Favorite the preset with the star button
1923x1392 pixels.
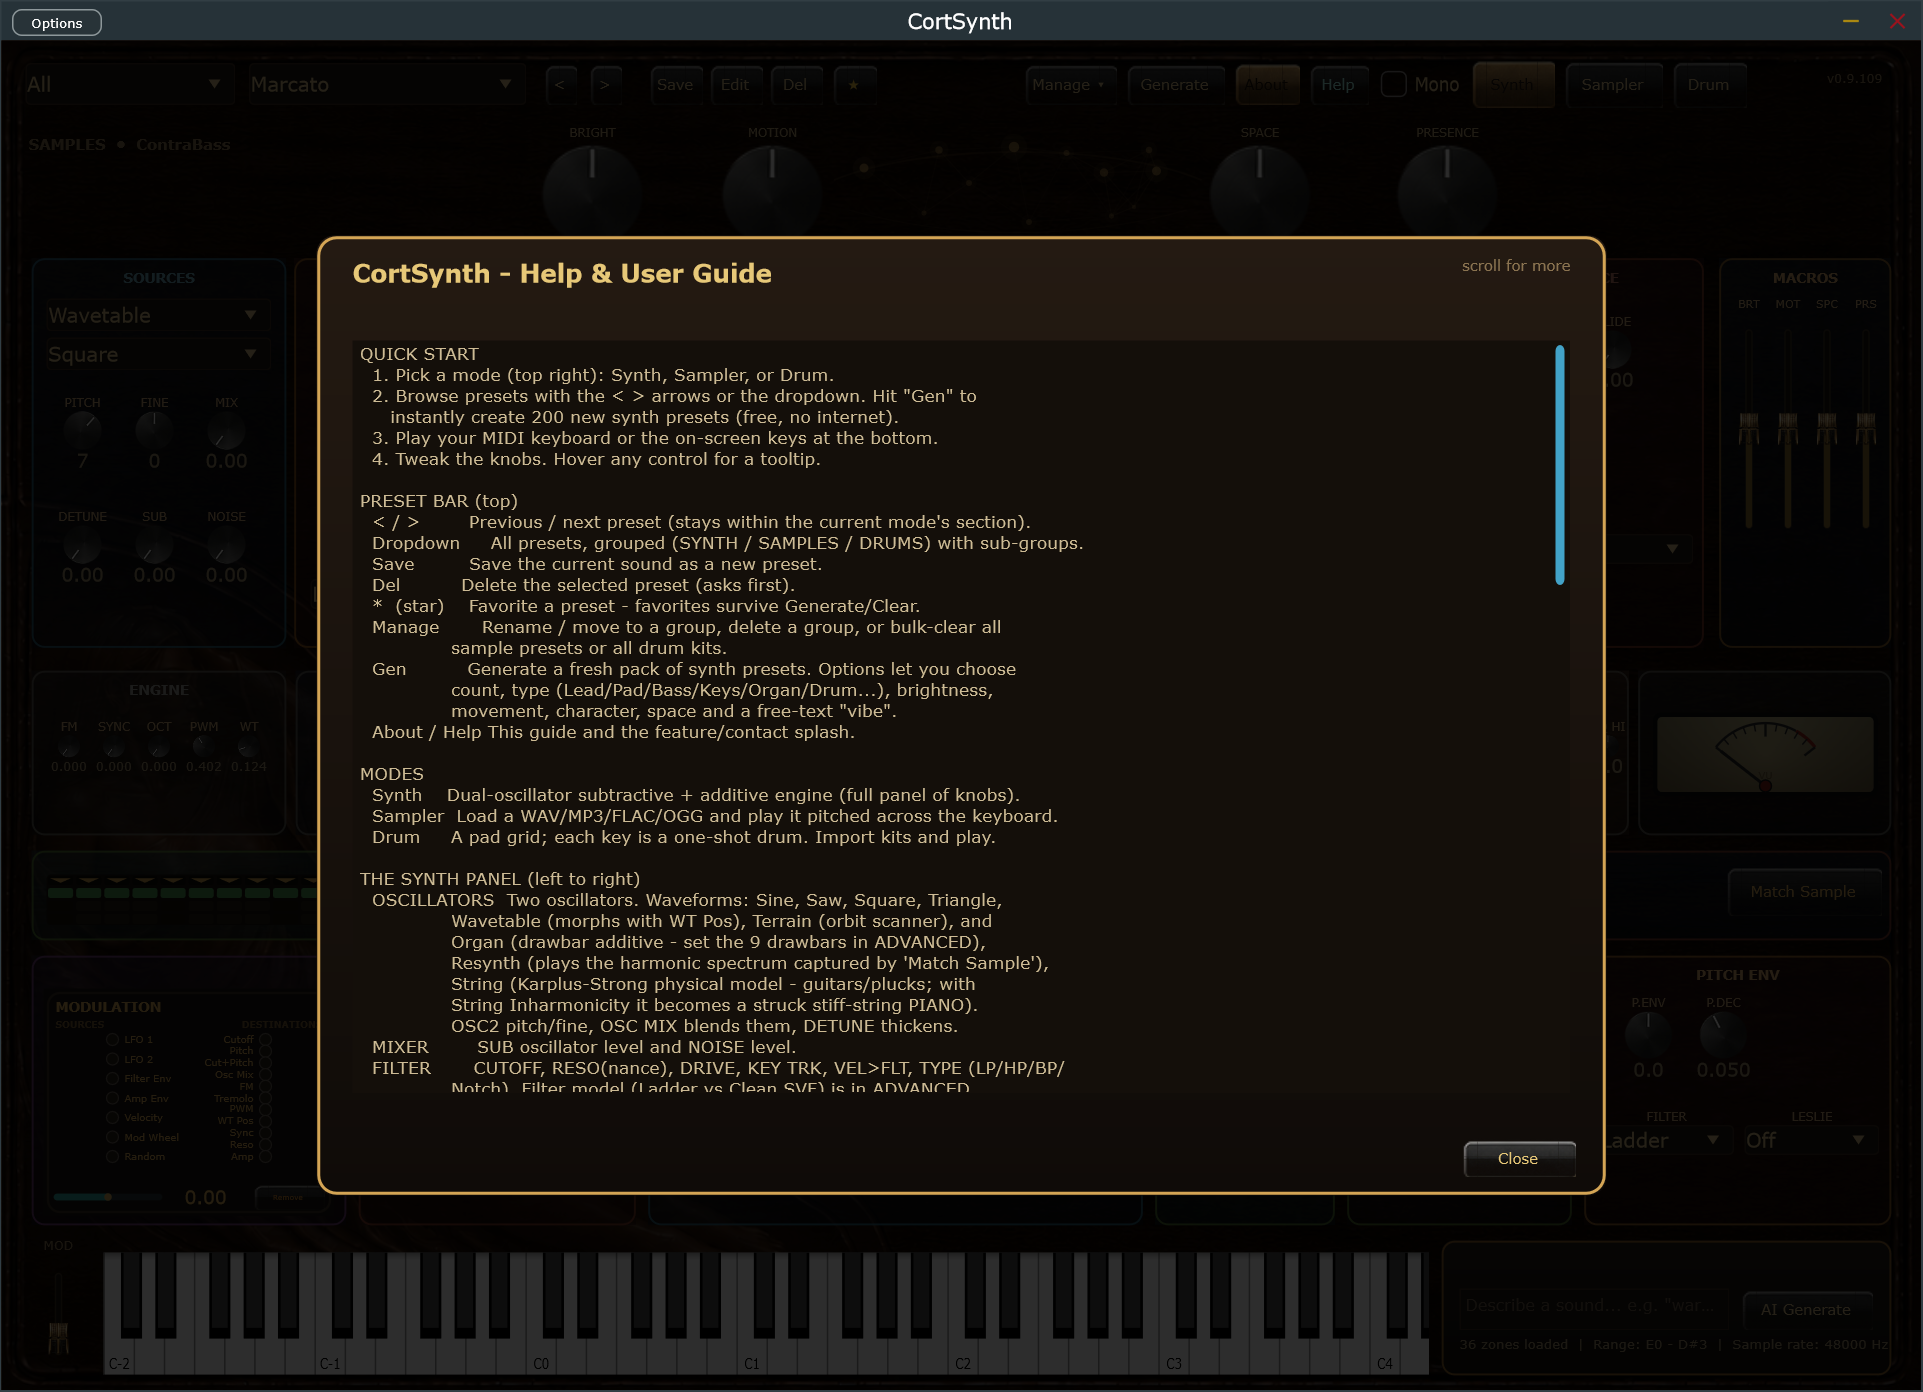pyautogui.click(x=853, y=85)
